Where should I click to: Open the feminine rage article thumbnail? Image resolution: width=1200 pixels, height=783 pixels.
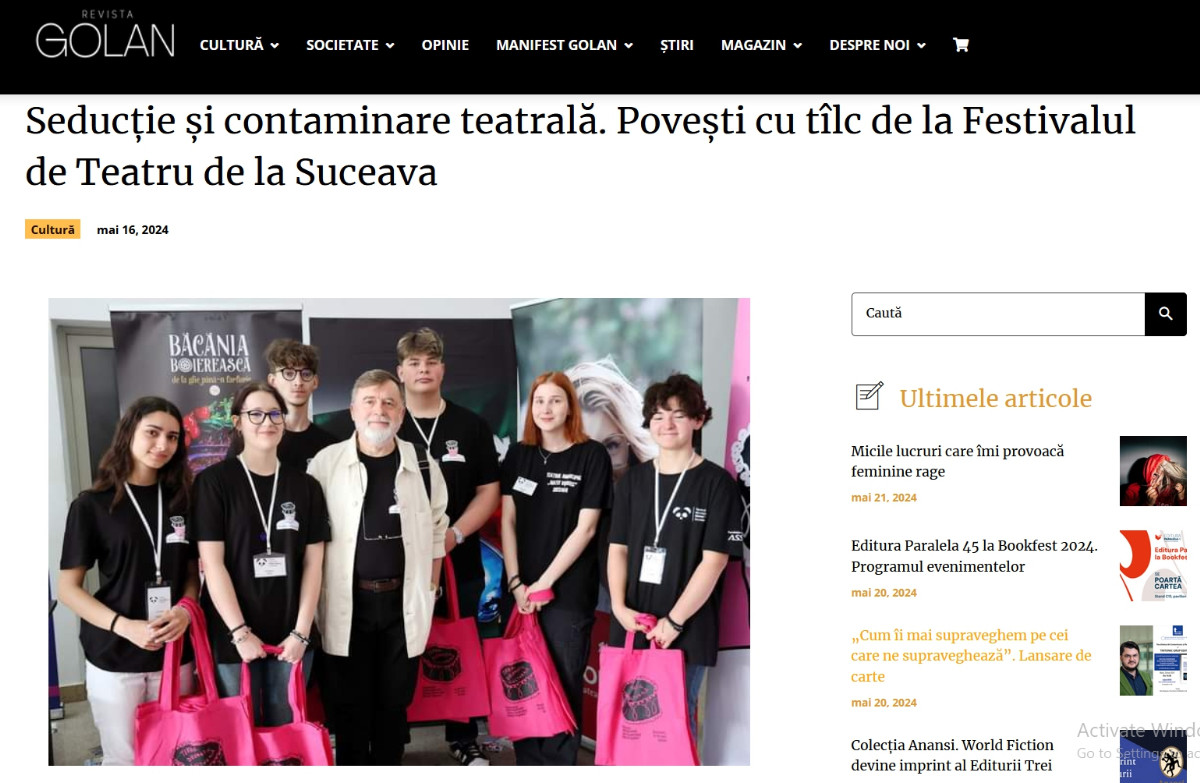[1153, 471]
